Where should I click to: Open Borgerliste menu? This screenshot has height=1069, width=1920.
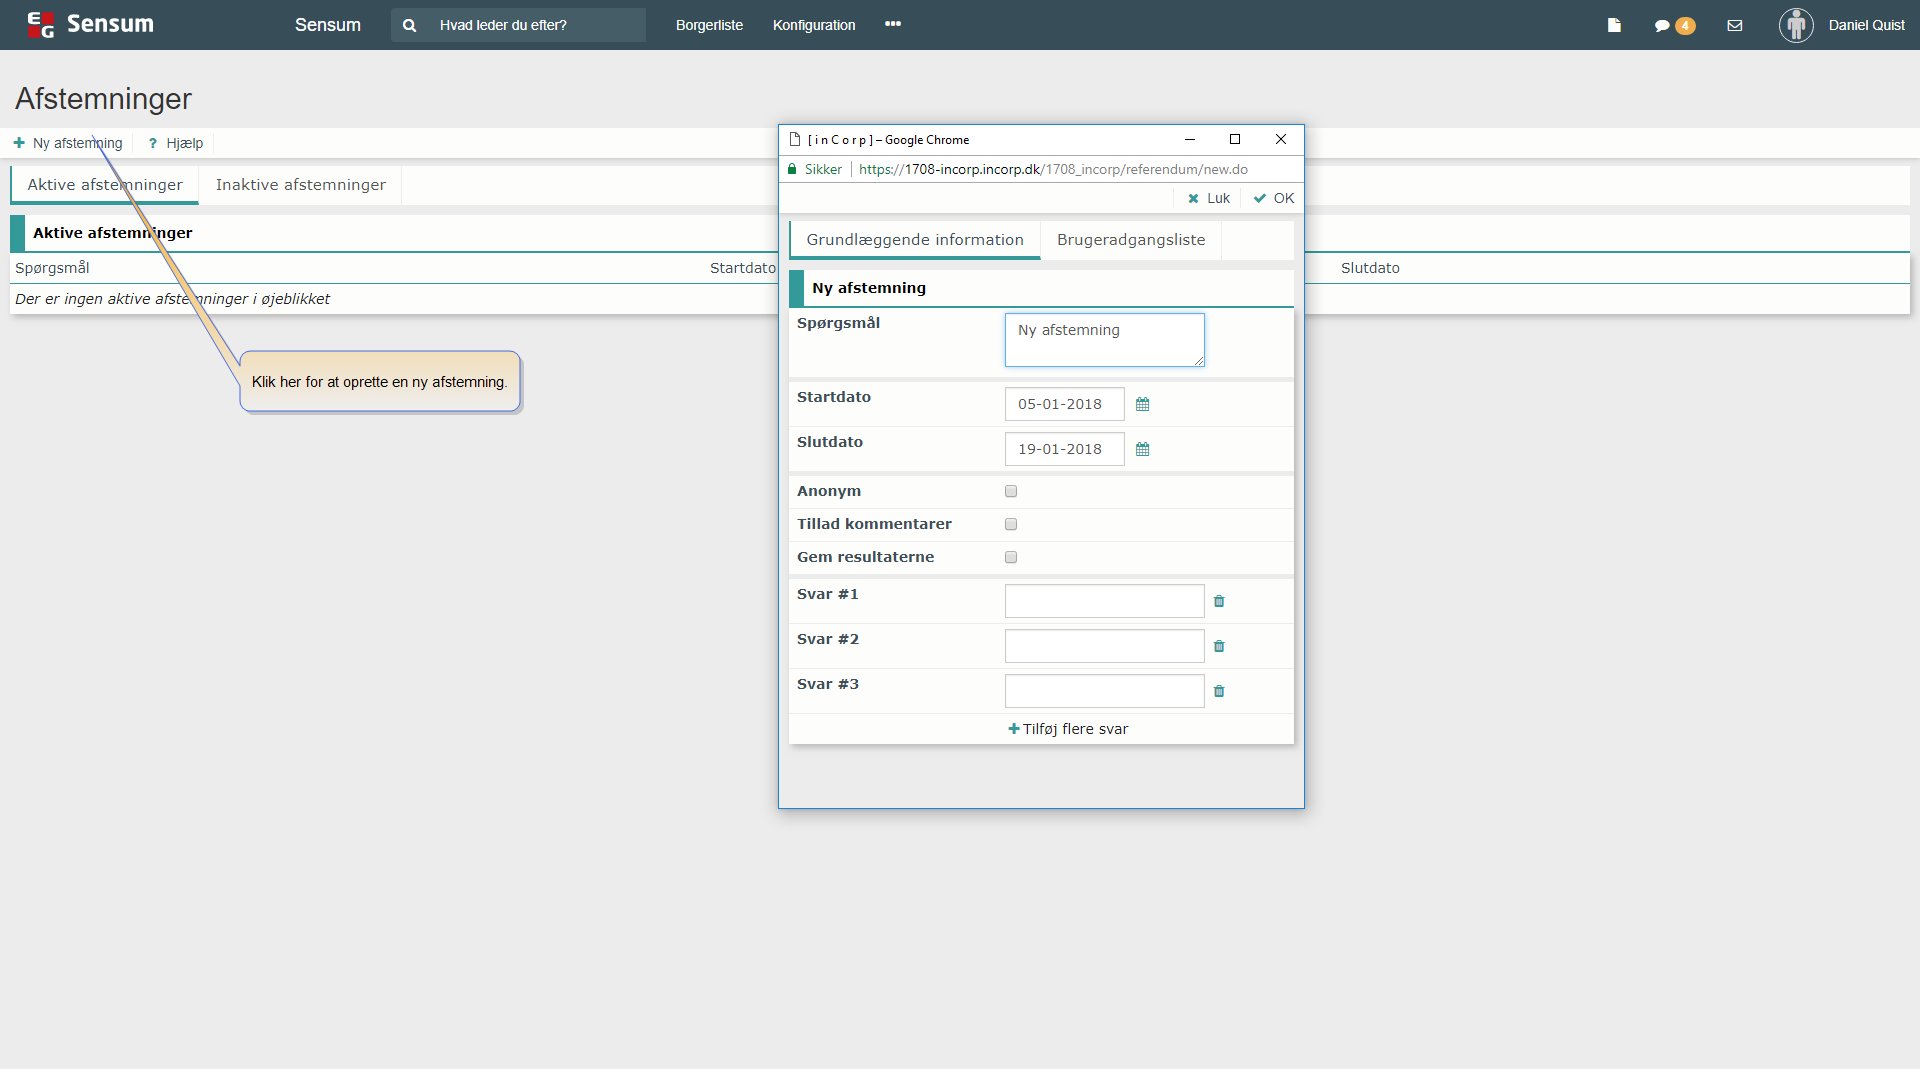pyautogui.click(x=709, y=25)
